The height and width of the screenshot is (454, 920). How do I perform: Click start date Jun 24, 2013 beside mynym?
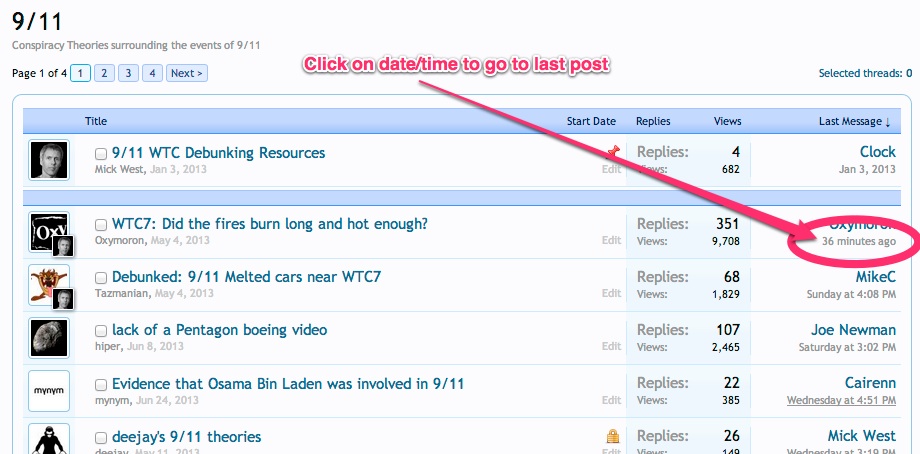[167, 400]
